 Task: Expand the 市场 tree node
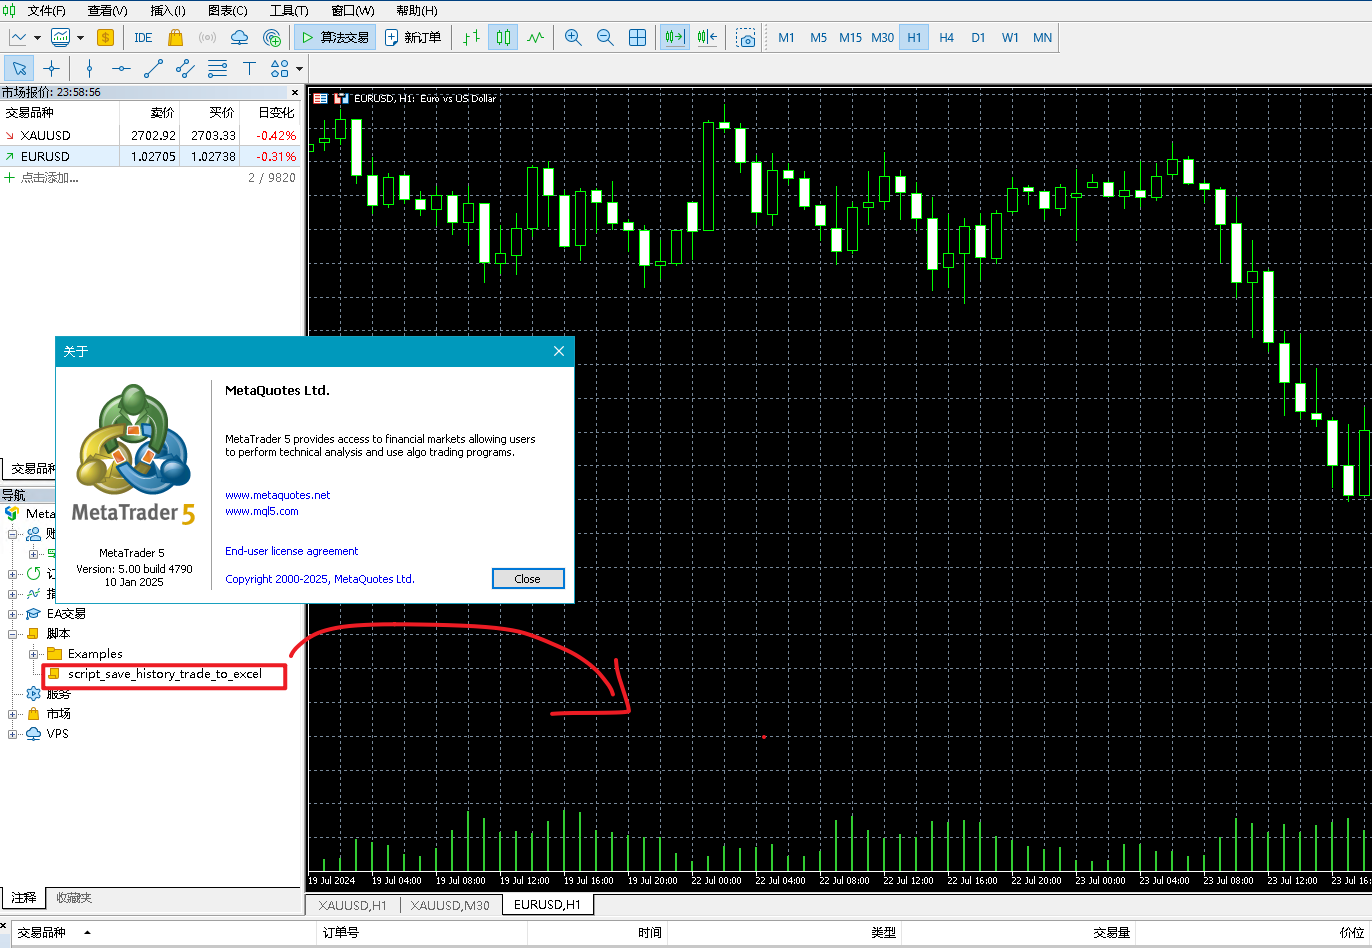14,714
